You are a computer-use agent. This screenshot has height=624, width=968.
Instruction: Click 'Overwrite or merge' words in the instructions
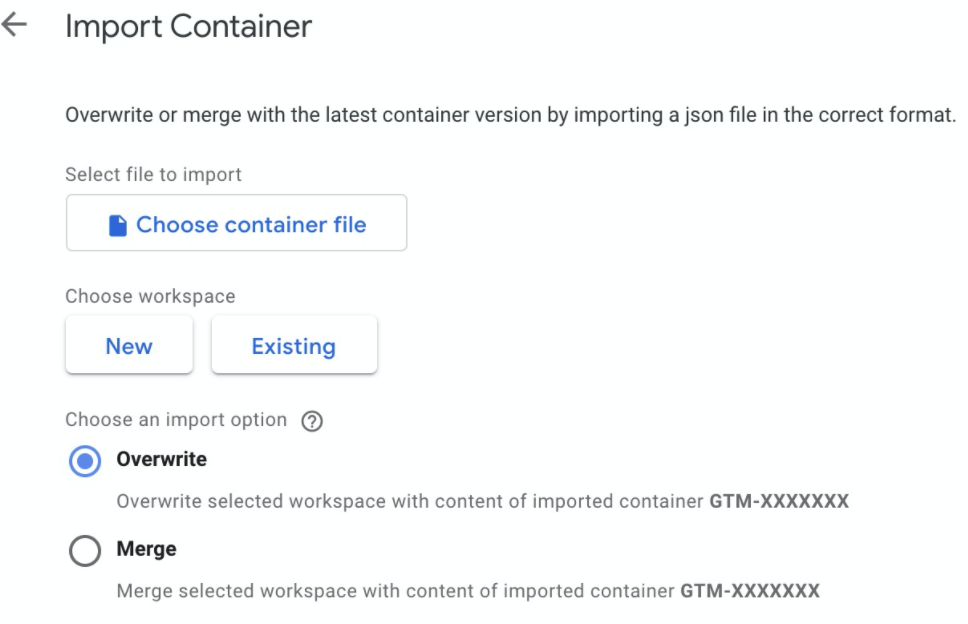[153, 115]
